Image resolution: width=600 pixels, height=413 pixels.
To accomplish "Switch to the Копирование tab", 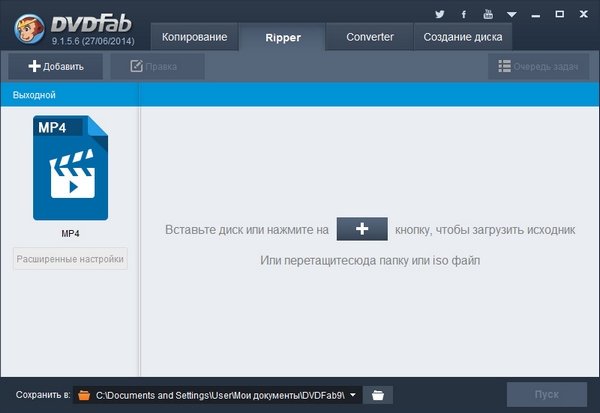I will (195, 38).
